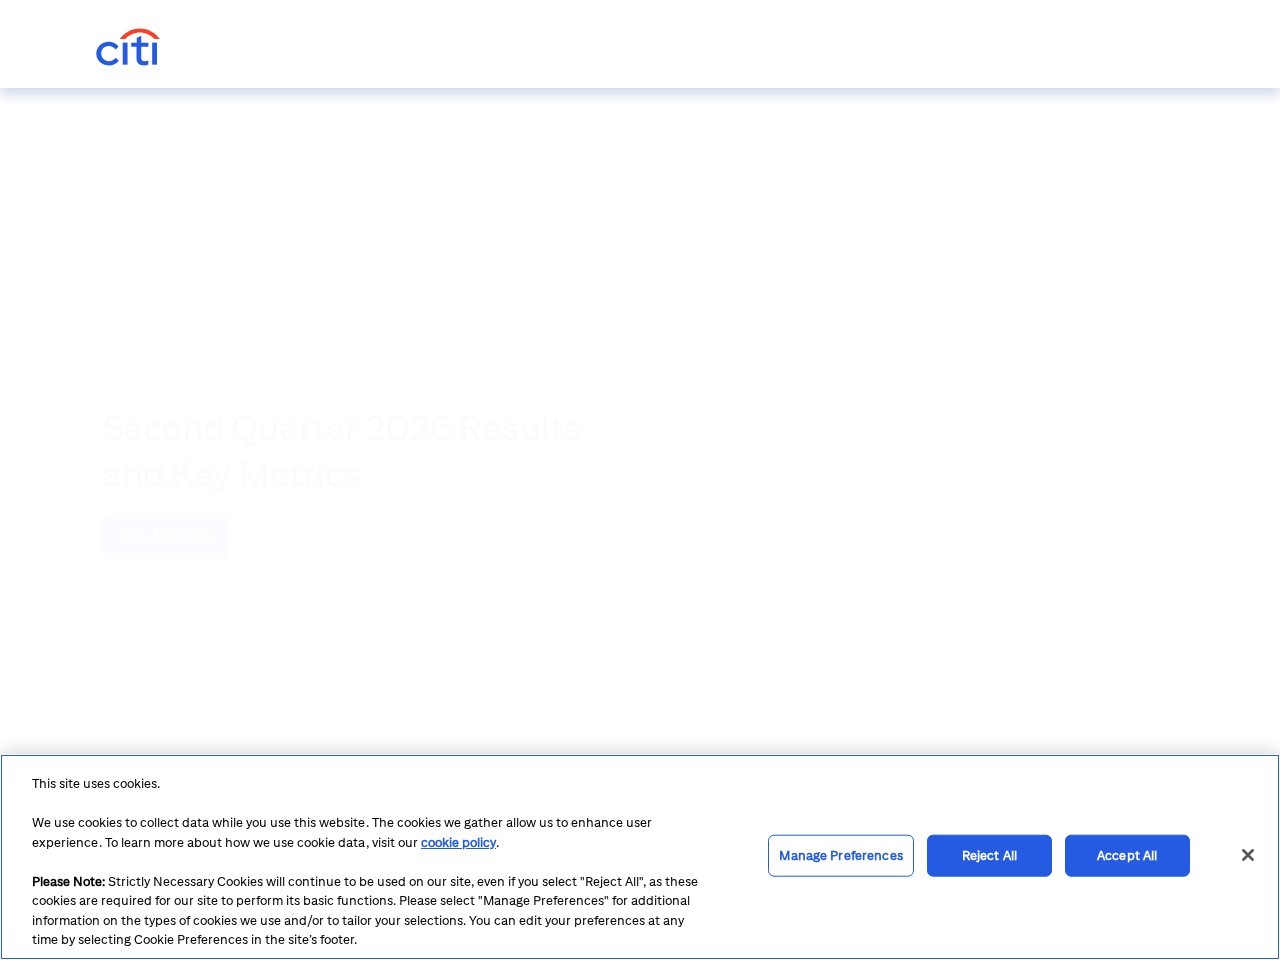Open the cookie policy link
The height and width of the screenshot is (960, 1280).
click(x=458, y=843)
